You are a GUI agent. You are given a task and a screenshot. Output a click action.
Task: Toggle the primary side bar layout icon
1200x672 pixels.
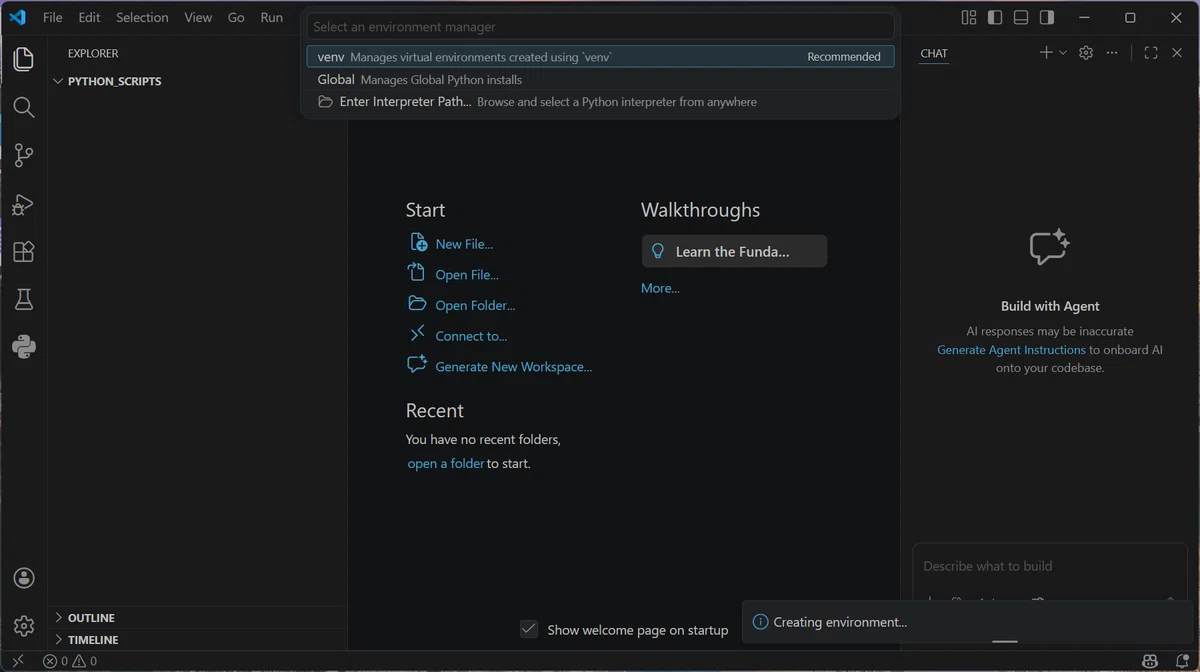click(x=994, y=17)
